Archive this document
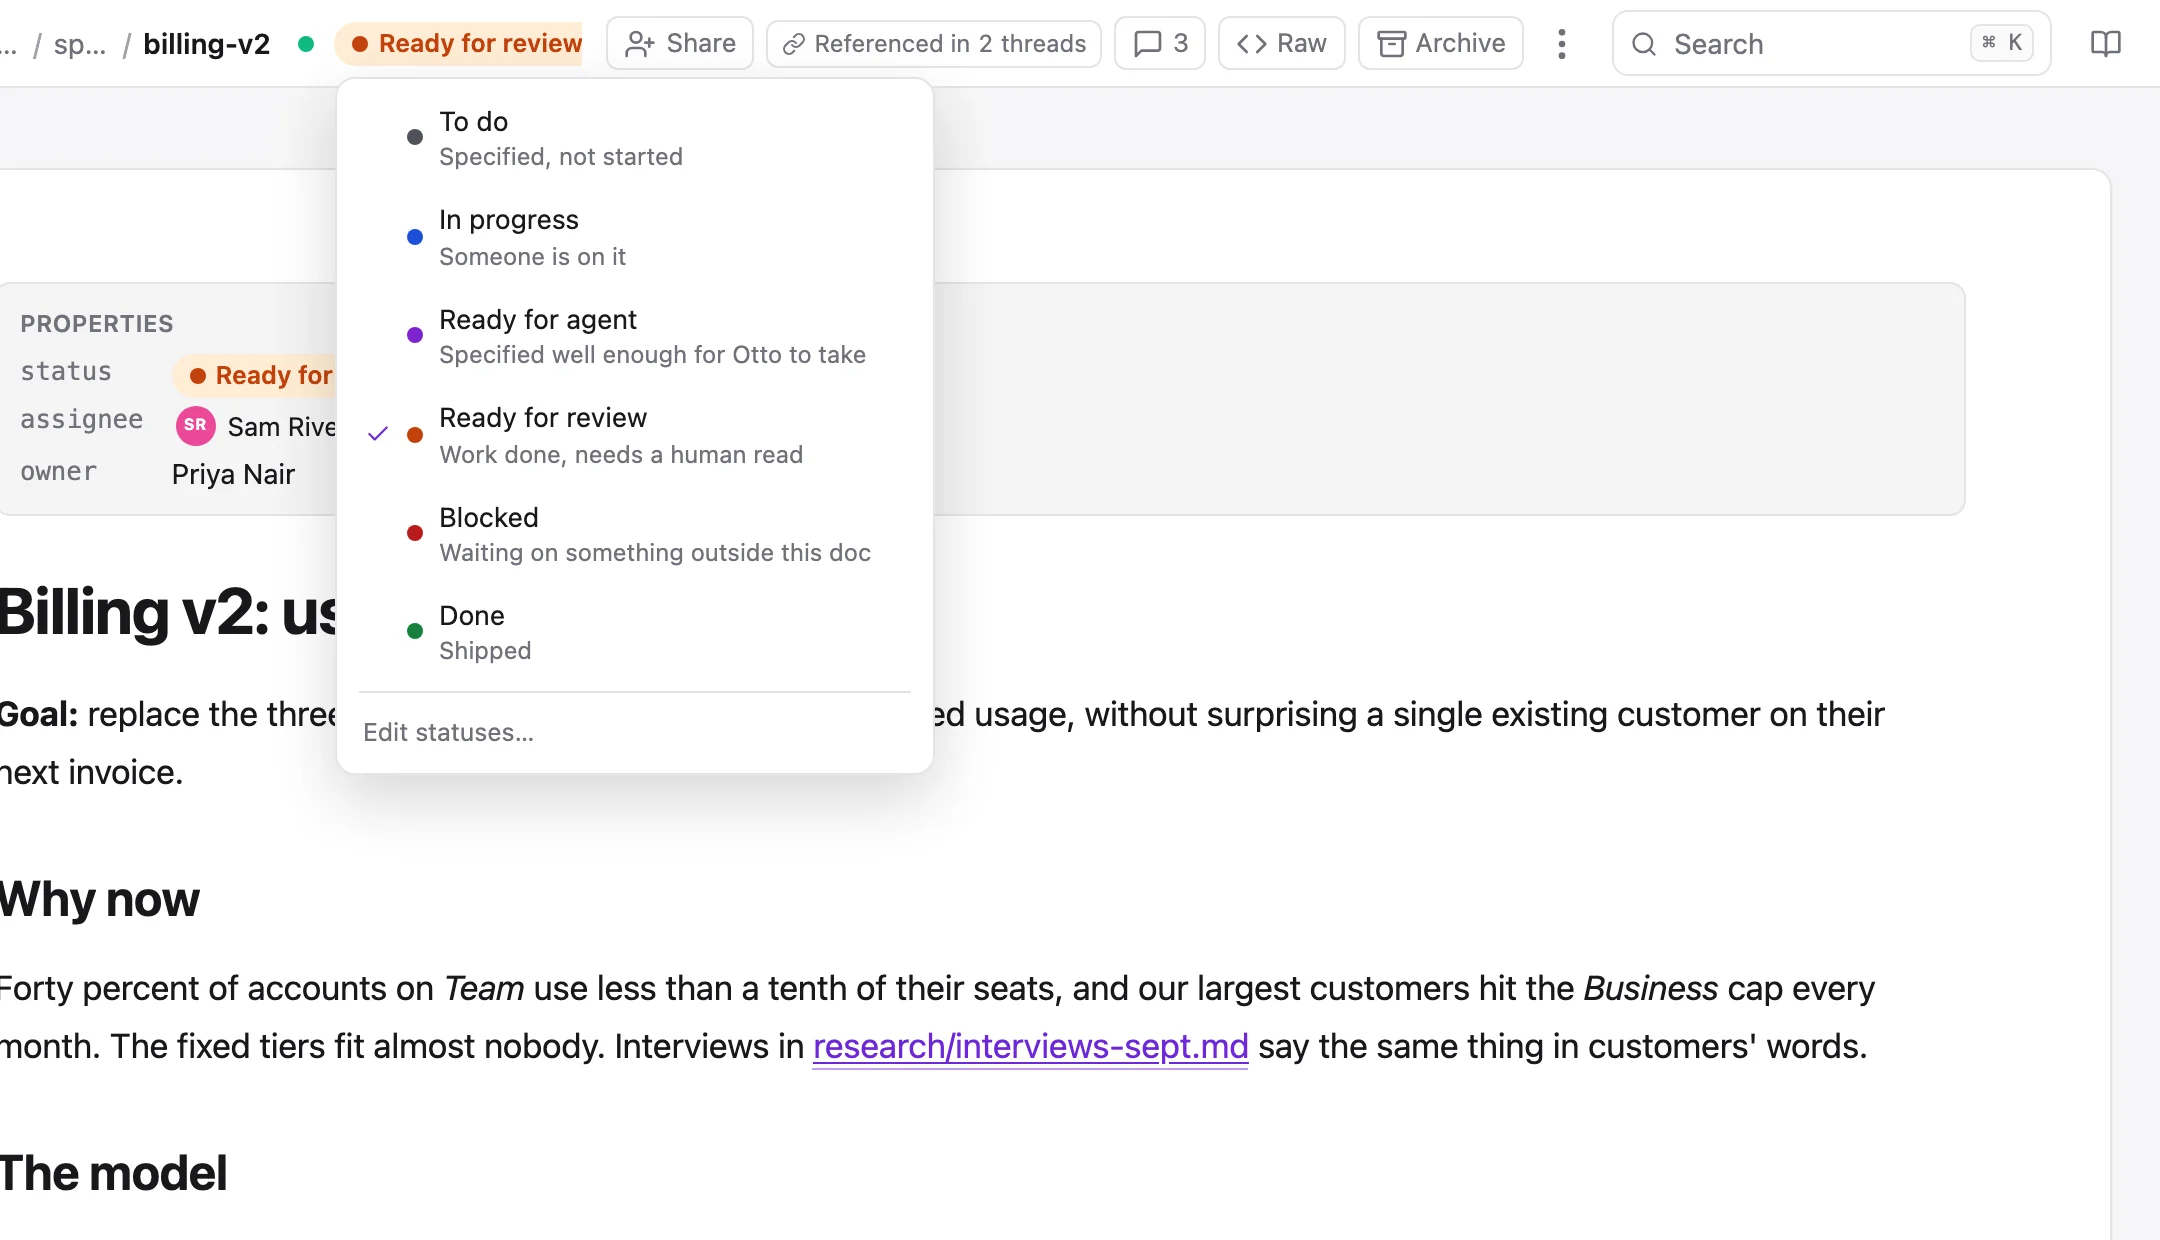The height and width of the screenshot is (1240, 2160). pos(1441,44)
